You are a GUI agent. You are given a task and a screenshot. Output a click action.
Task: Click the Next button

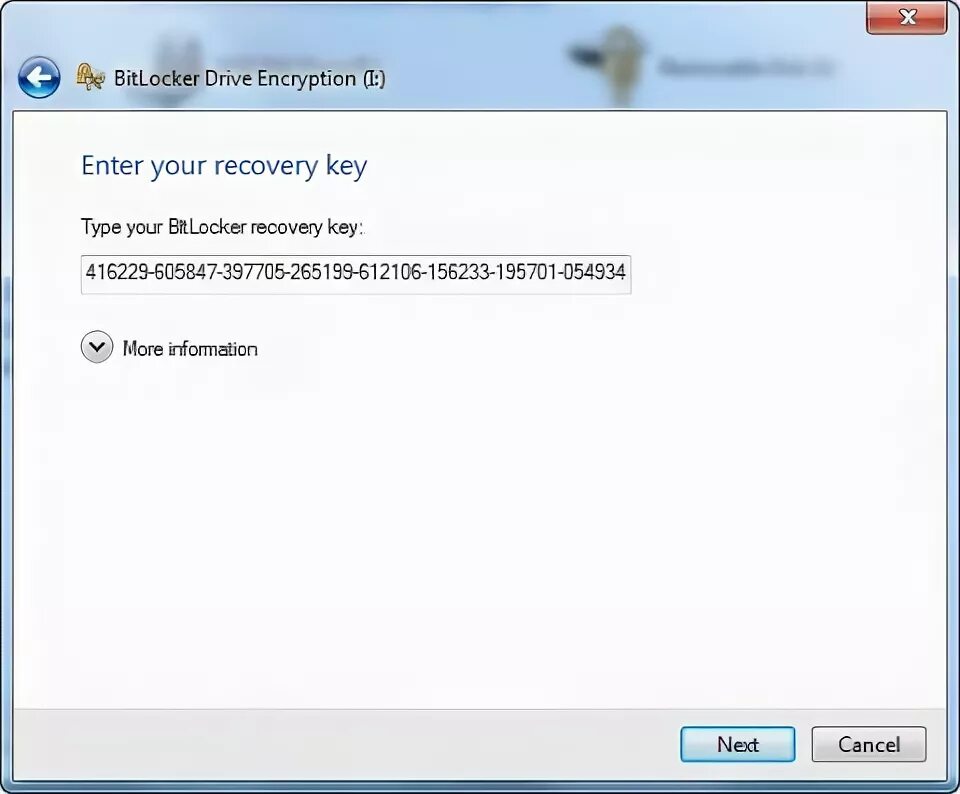(x=738, y=744)
